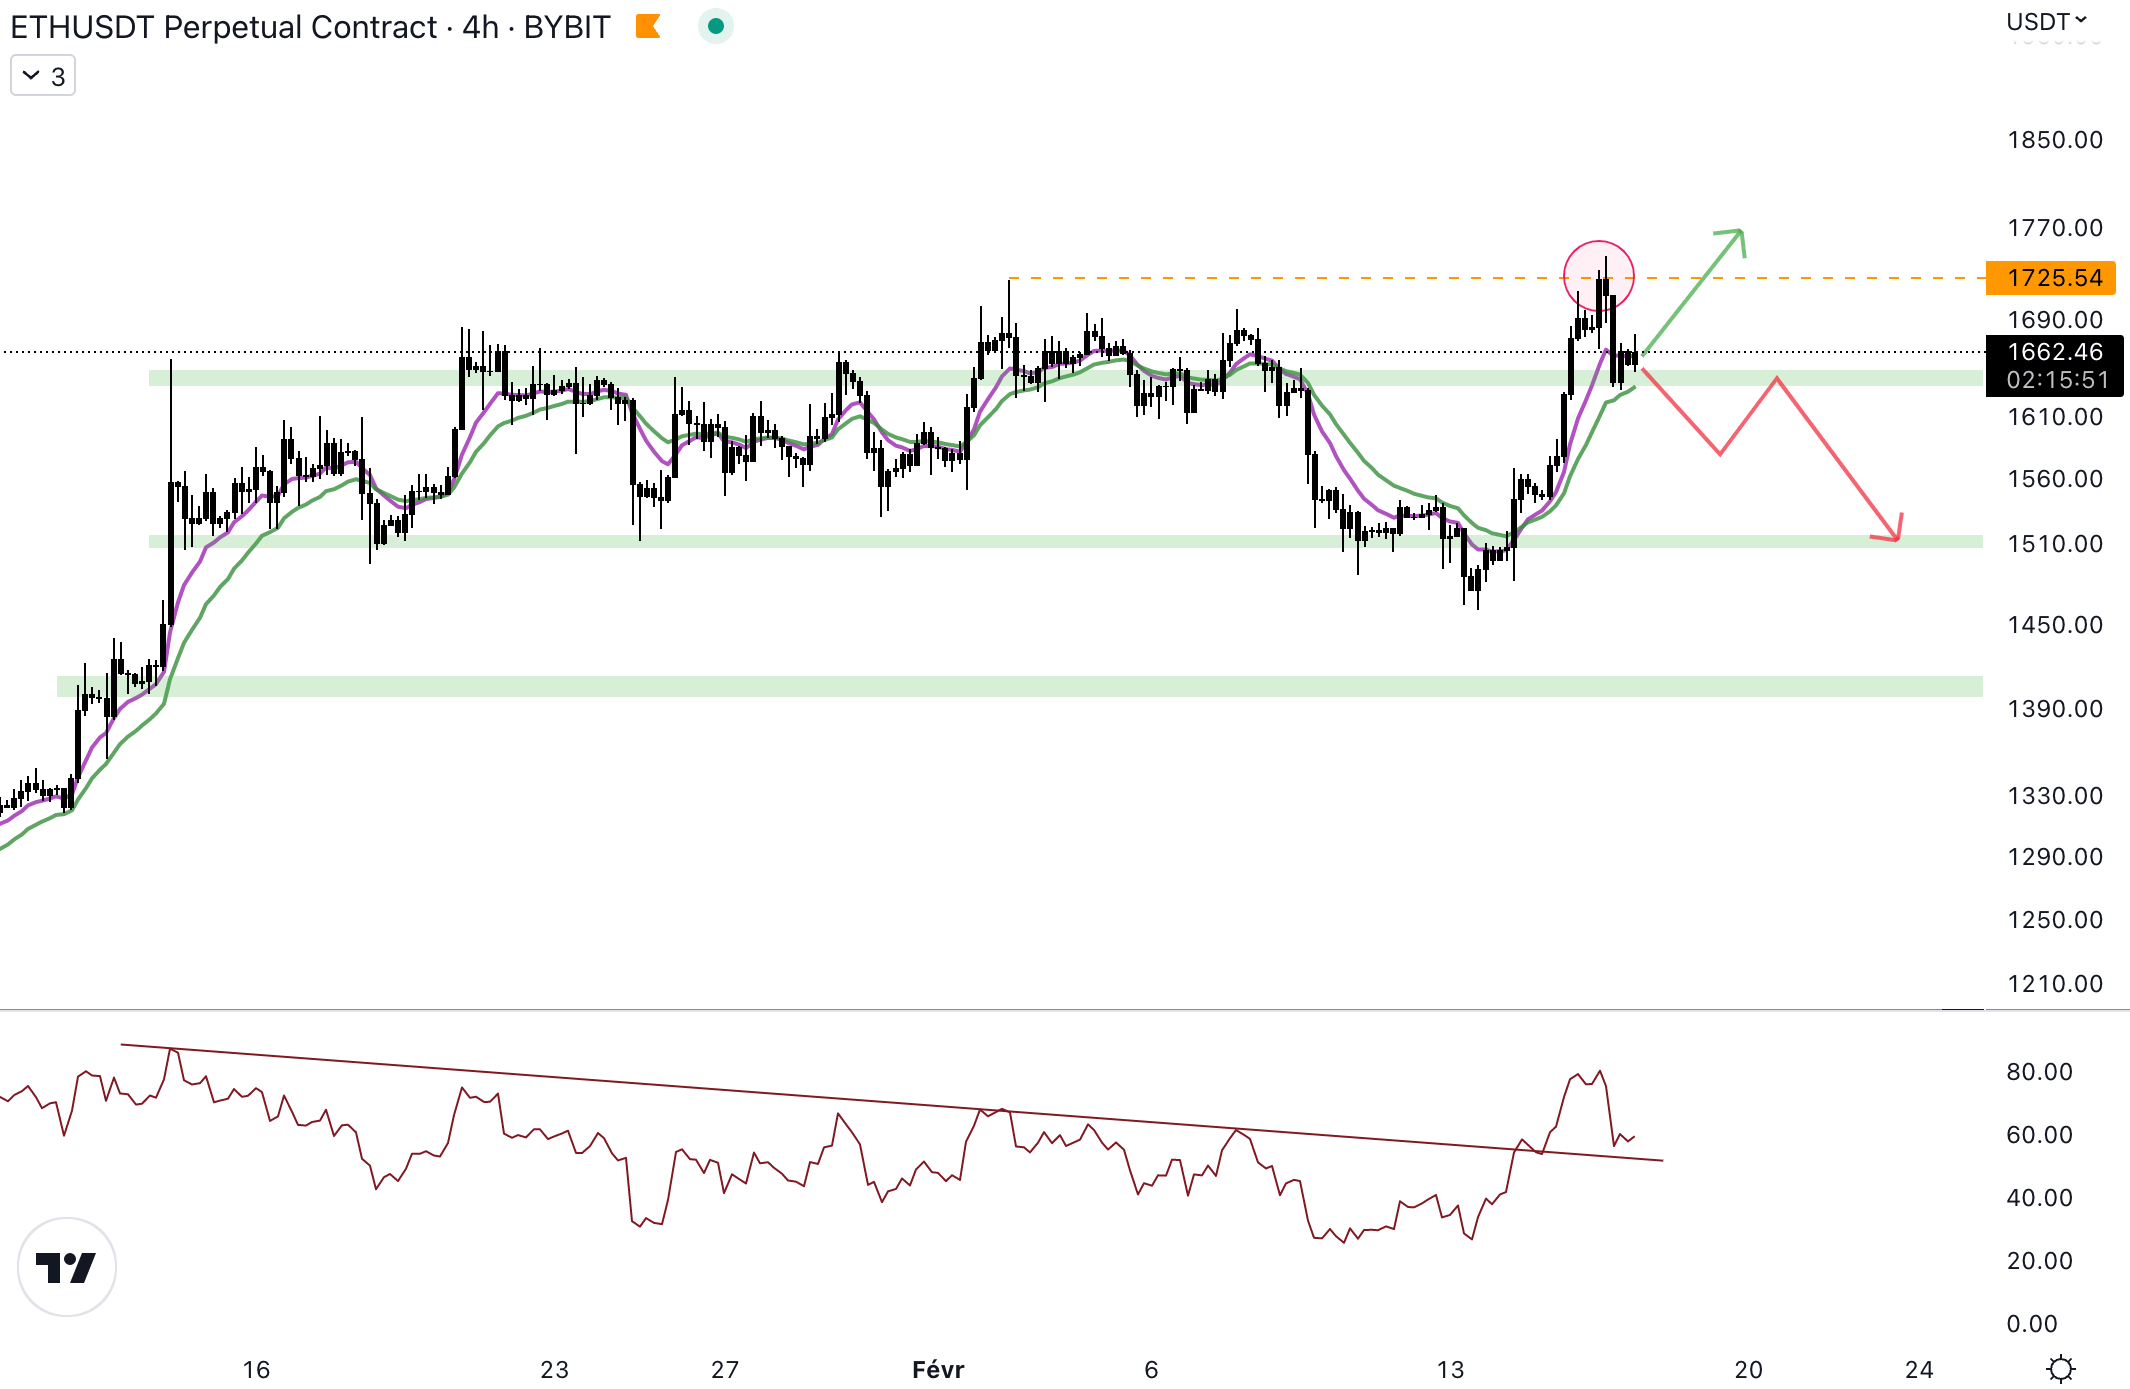Image resolution: width=2130 pixels, height=1389 pixels.
Task: Click the orange 1725.54 price label
Action: pos(2050,278)
